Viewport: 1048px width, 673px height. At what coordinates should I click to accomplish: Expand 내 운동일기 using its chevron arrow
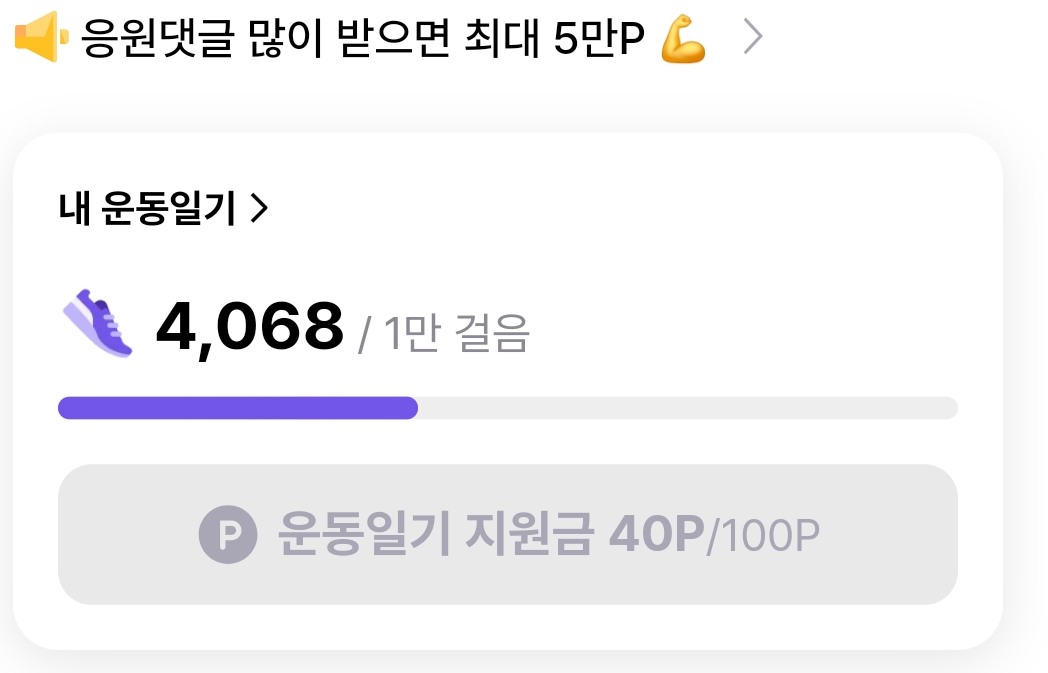[259, 208]
